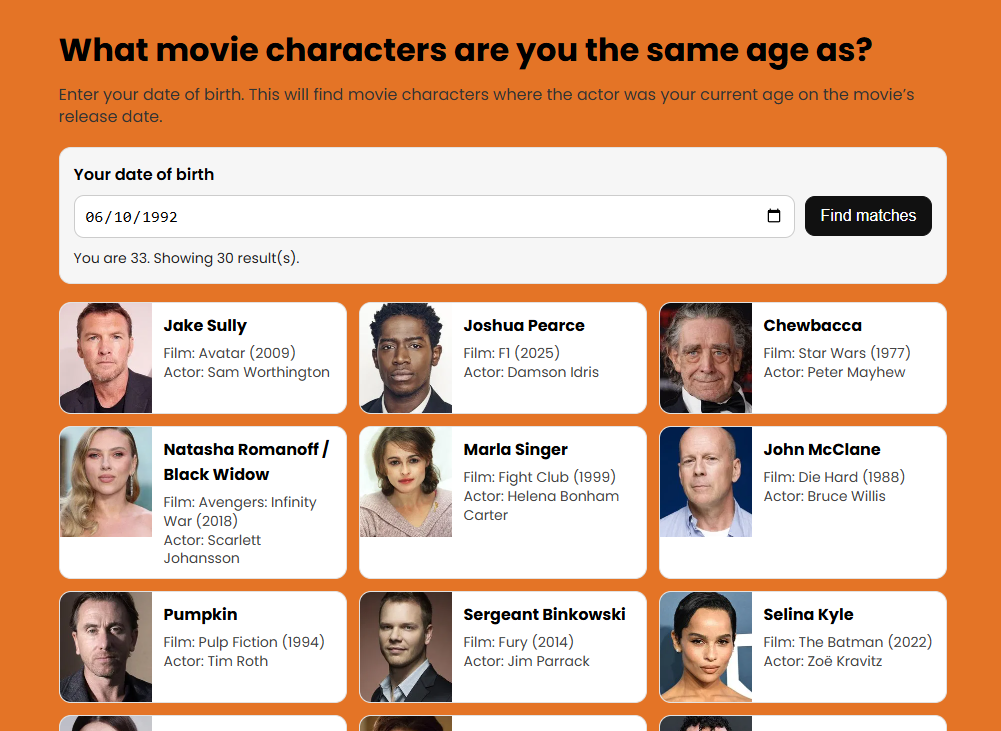Select Bruce Willis's portrait image
1001x731 pixels.
click(705, 482)
